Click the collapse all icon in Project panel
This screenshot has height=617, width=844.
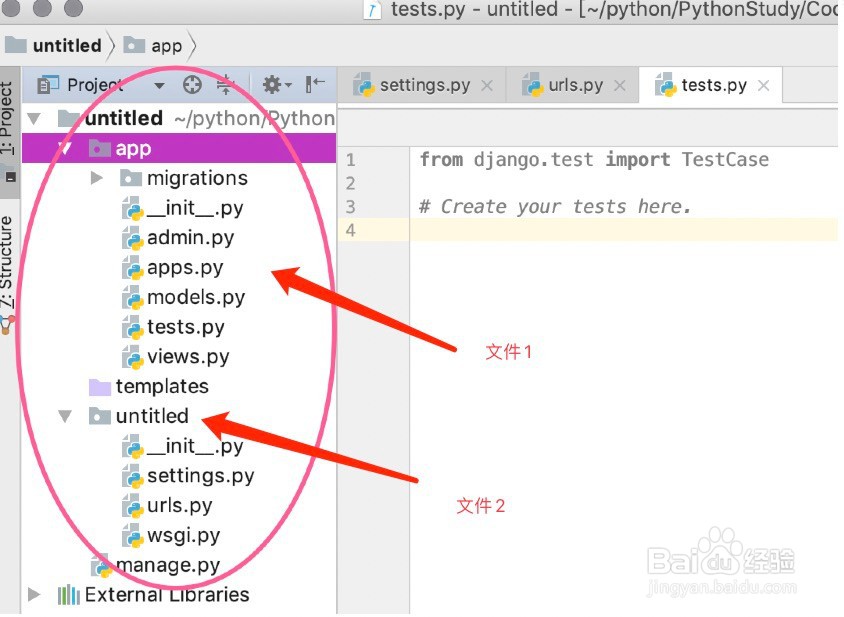pyautogui.click(x=224, y=85)
